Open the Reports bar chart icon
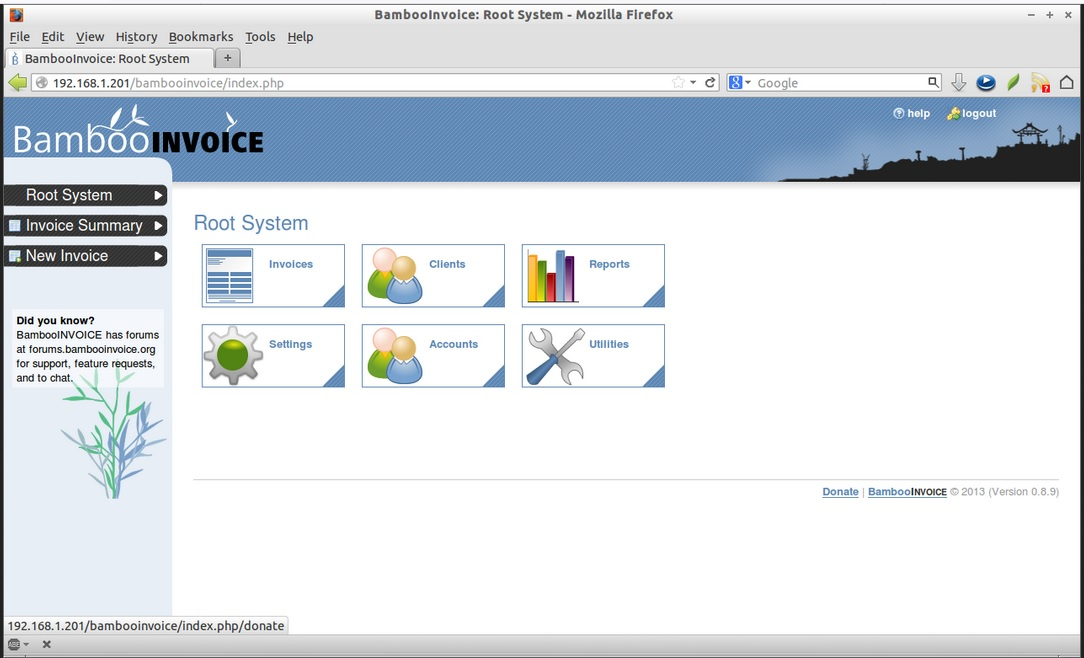 [552, 276]
